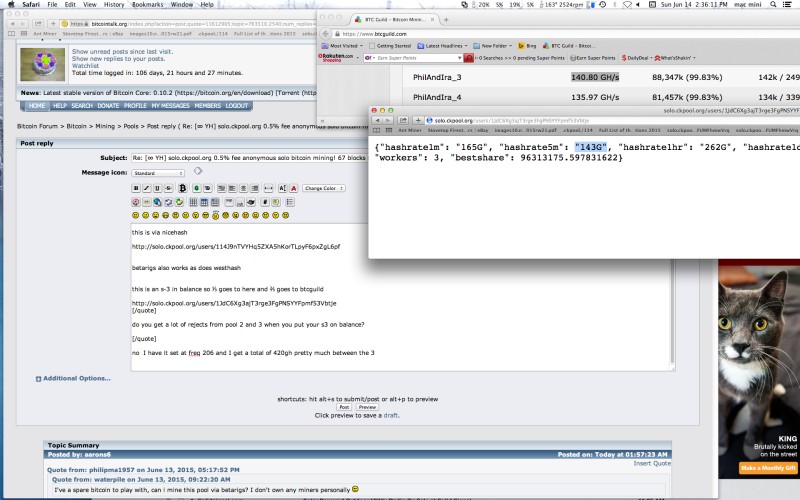Click the user avatar thumbnail
This screenshot has height=500, width=800.
[x=42, y=64]
